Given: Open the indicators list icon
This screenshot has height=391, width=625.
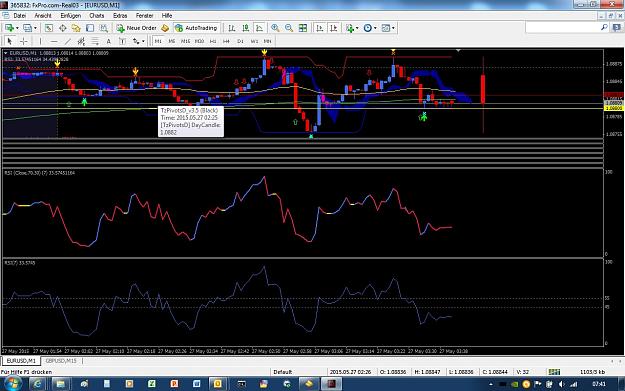Looking at the screenshot, I should (350, 28).
